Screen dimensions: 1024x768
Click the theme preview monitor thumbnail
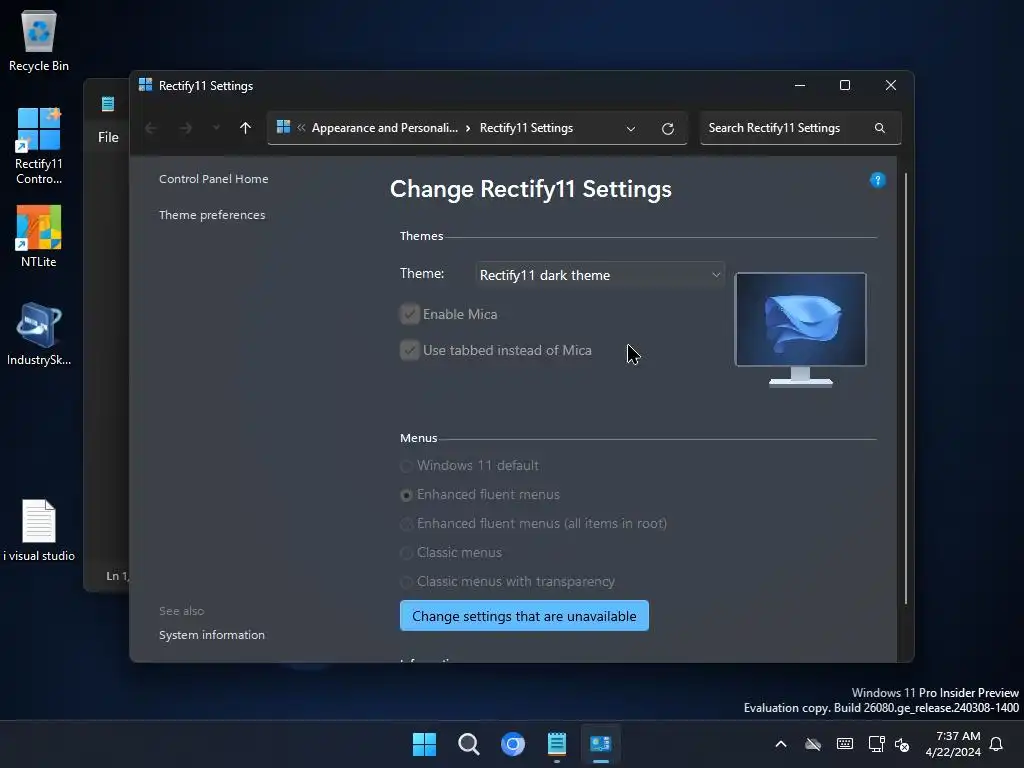coord(801,329)
